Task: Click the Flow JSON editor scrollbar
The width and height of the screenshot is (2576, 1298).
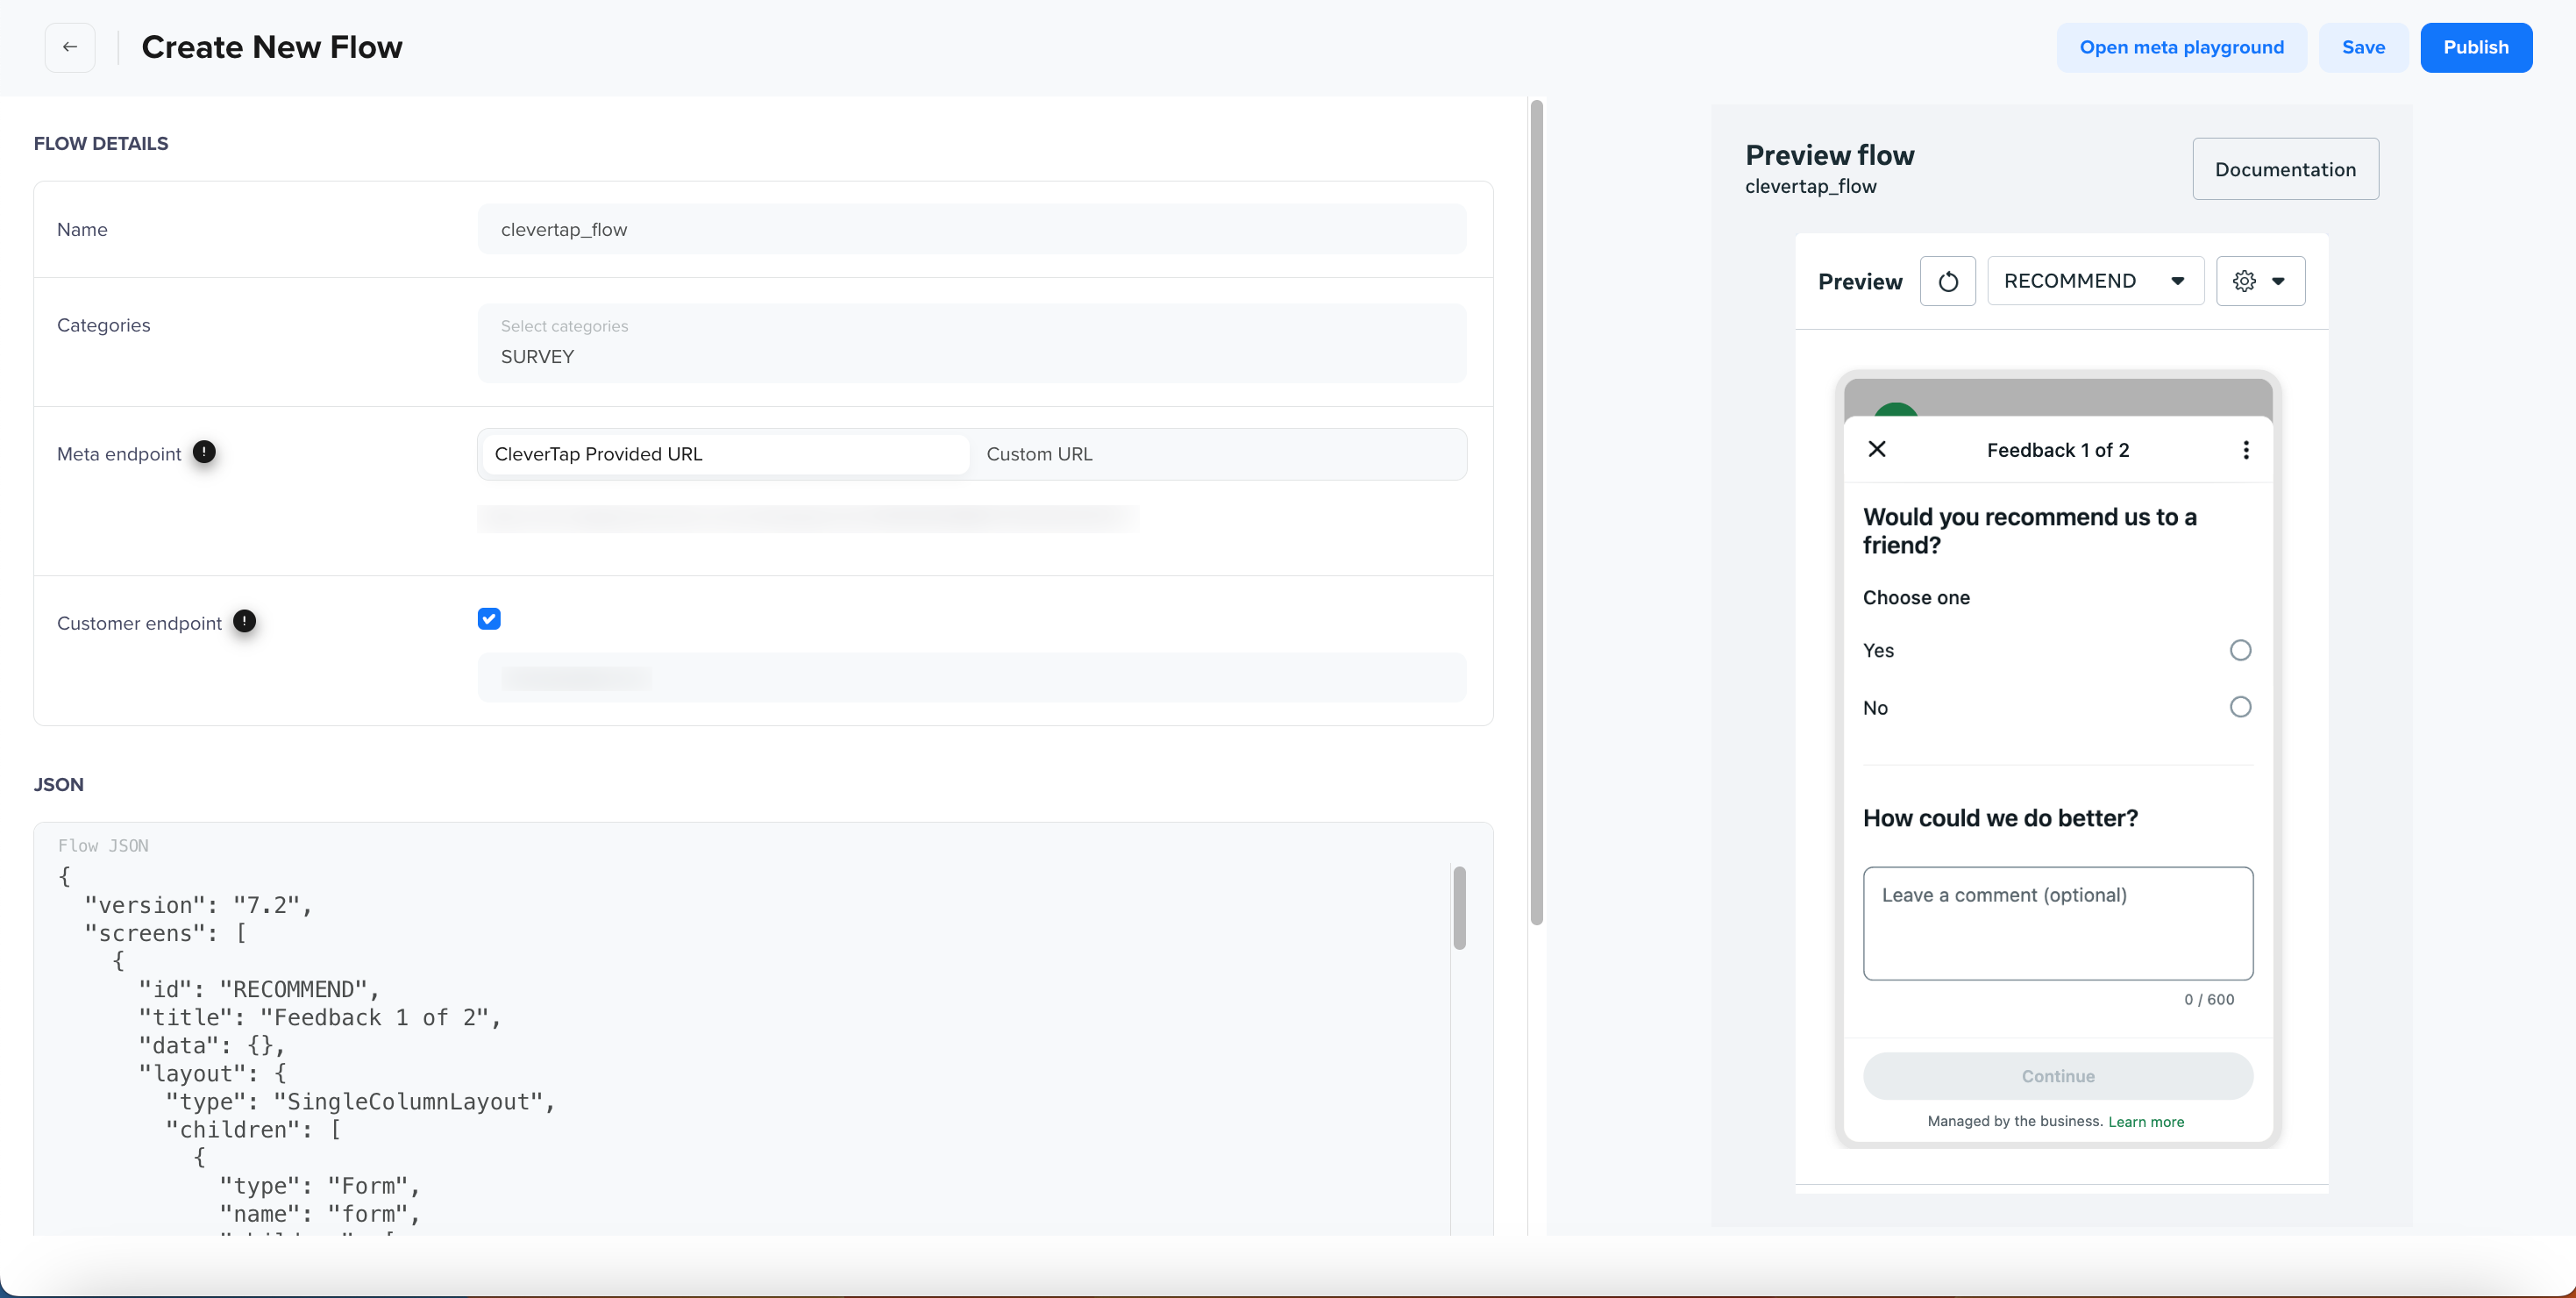Action: (x=1459, y=907)
